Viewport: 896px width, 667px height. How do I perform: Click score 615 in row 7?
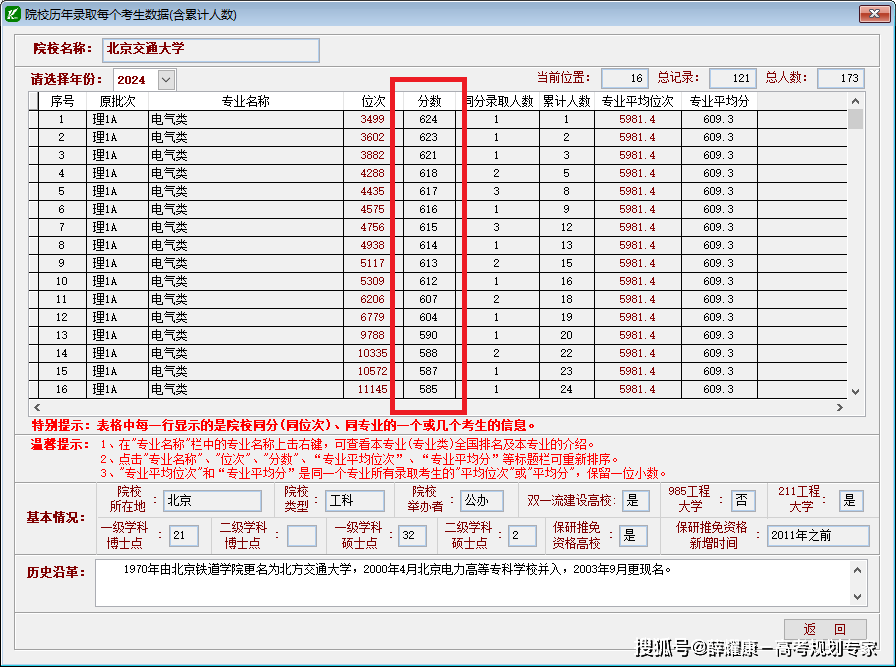pos(428,227)
